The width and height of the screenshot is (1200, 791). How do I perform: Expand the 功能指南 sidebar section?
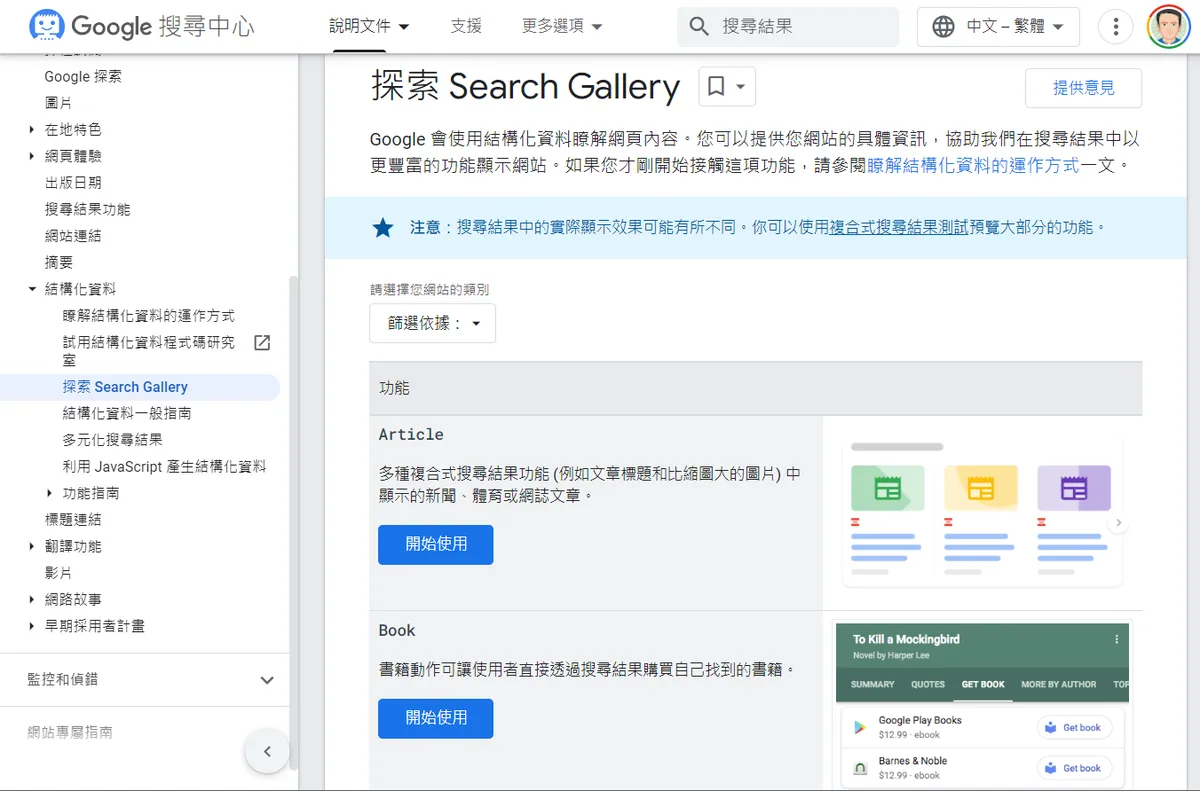[x=50, y=493]
